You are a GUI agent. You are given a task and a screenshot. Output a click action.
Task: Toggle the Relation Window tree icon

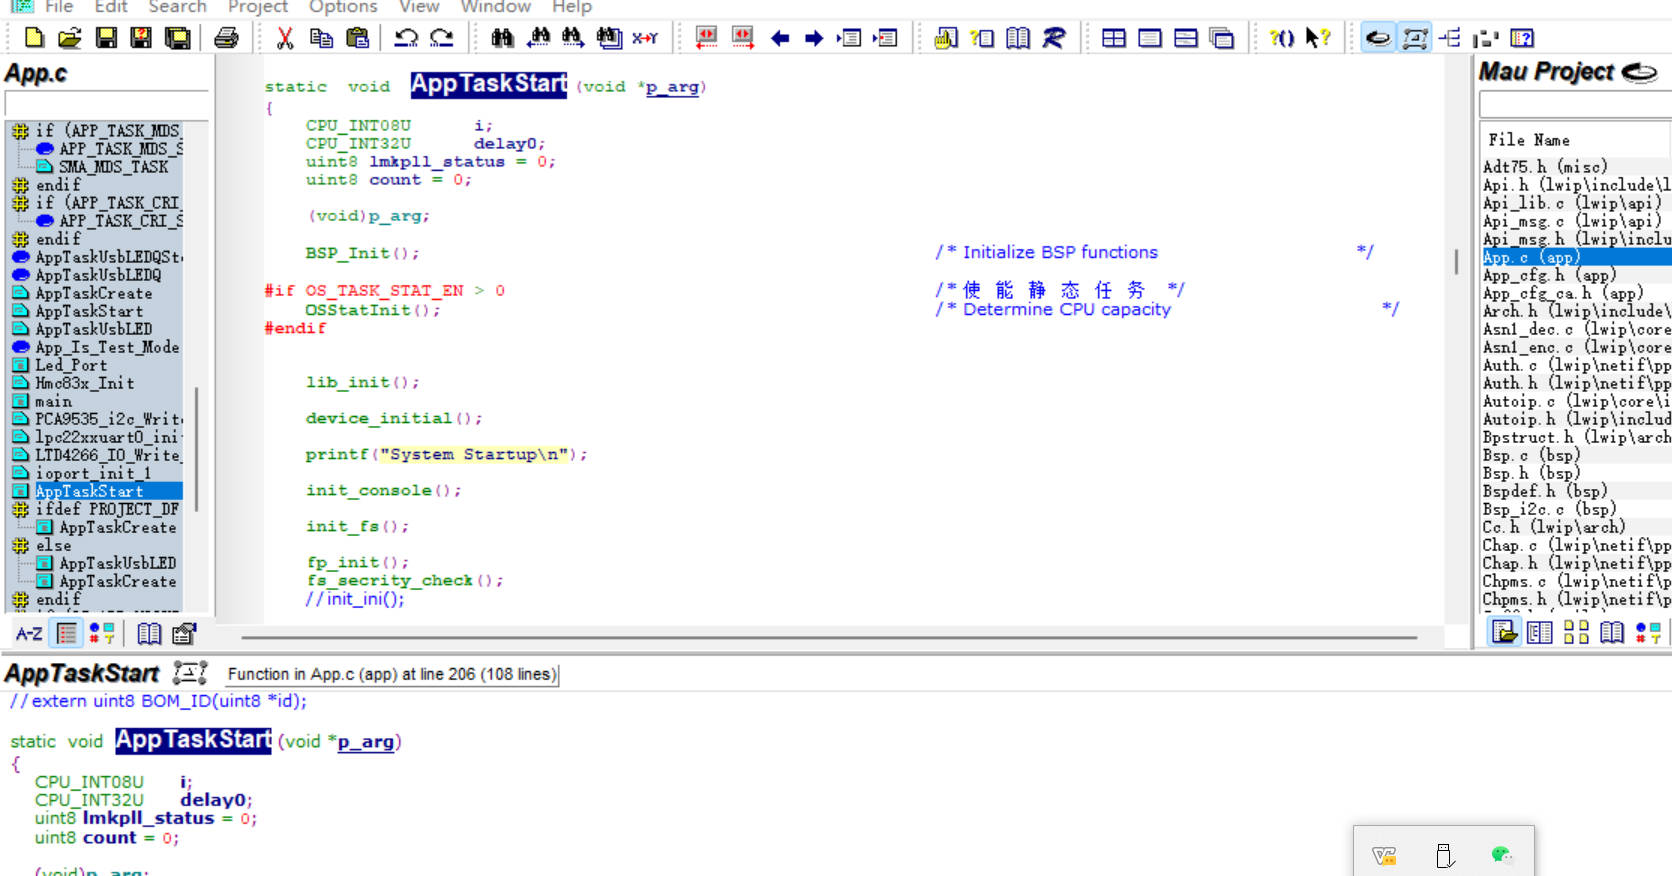pyautogui.click(x=1450, y=38)
